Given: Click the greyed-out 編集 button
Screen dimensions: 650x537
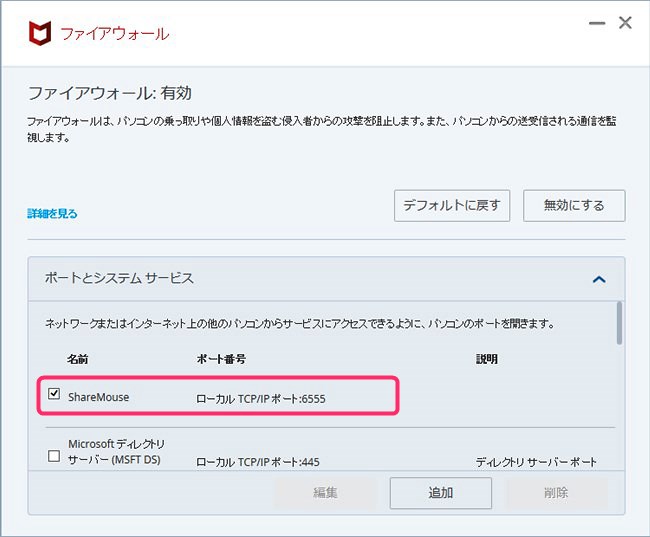Looking at the screenshot, I should pos(325,493).
